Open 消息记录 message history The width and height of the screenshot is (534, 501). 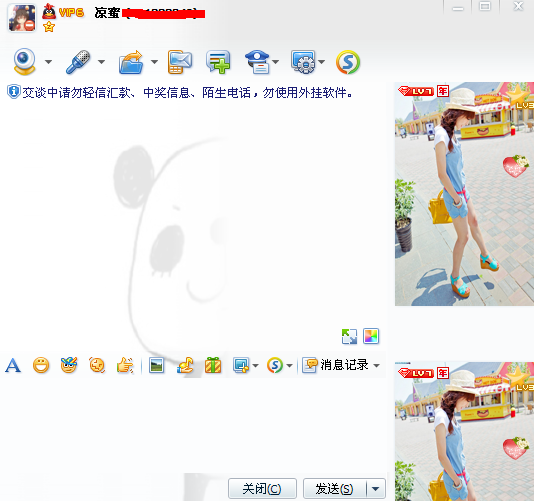click(336, 365)
